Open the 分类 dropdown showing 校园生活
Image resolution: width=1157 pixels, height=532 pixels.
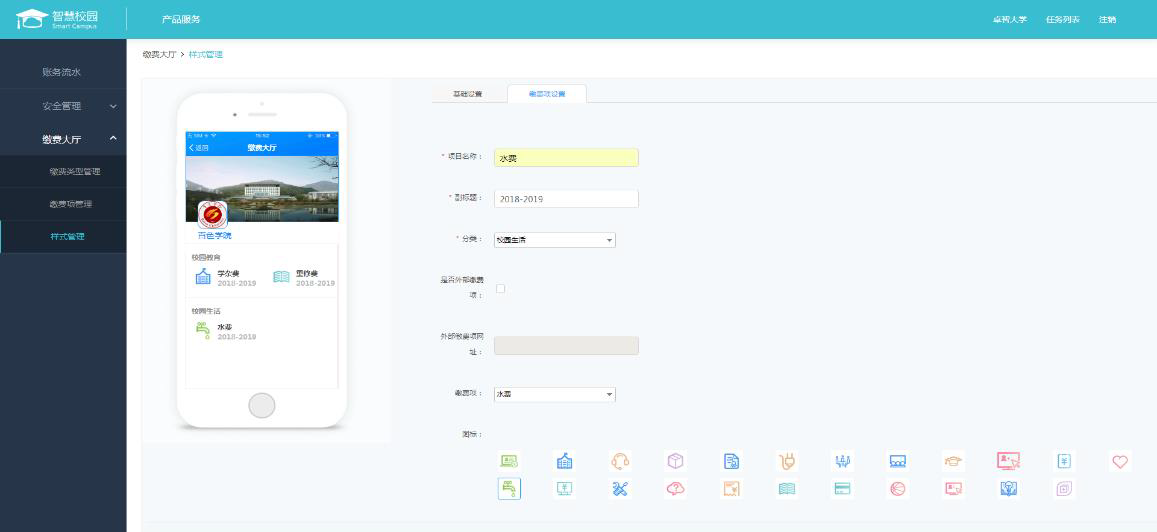(554, 240)
